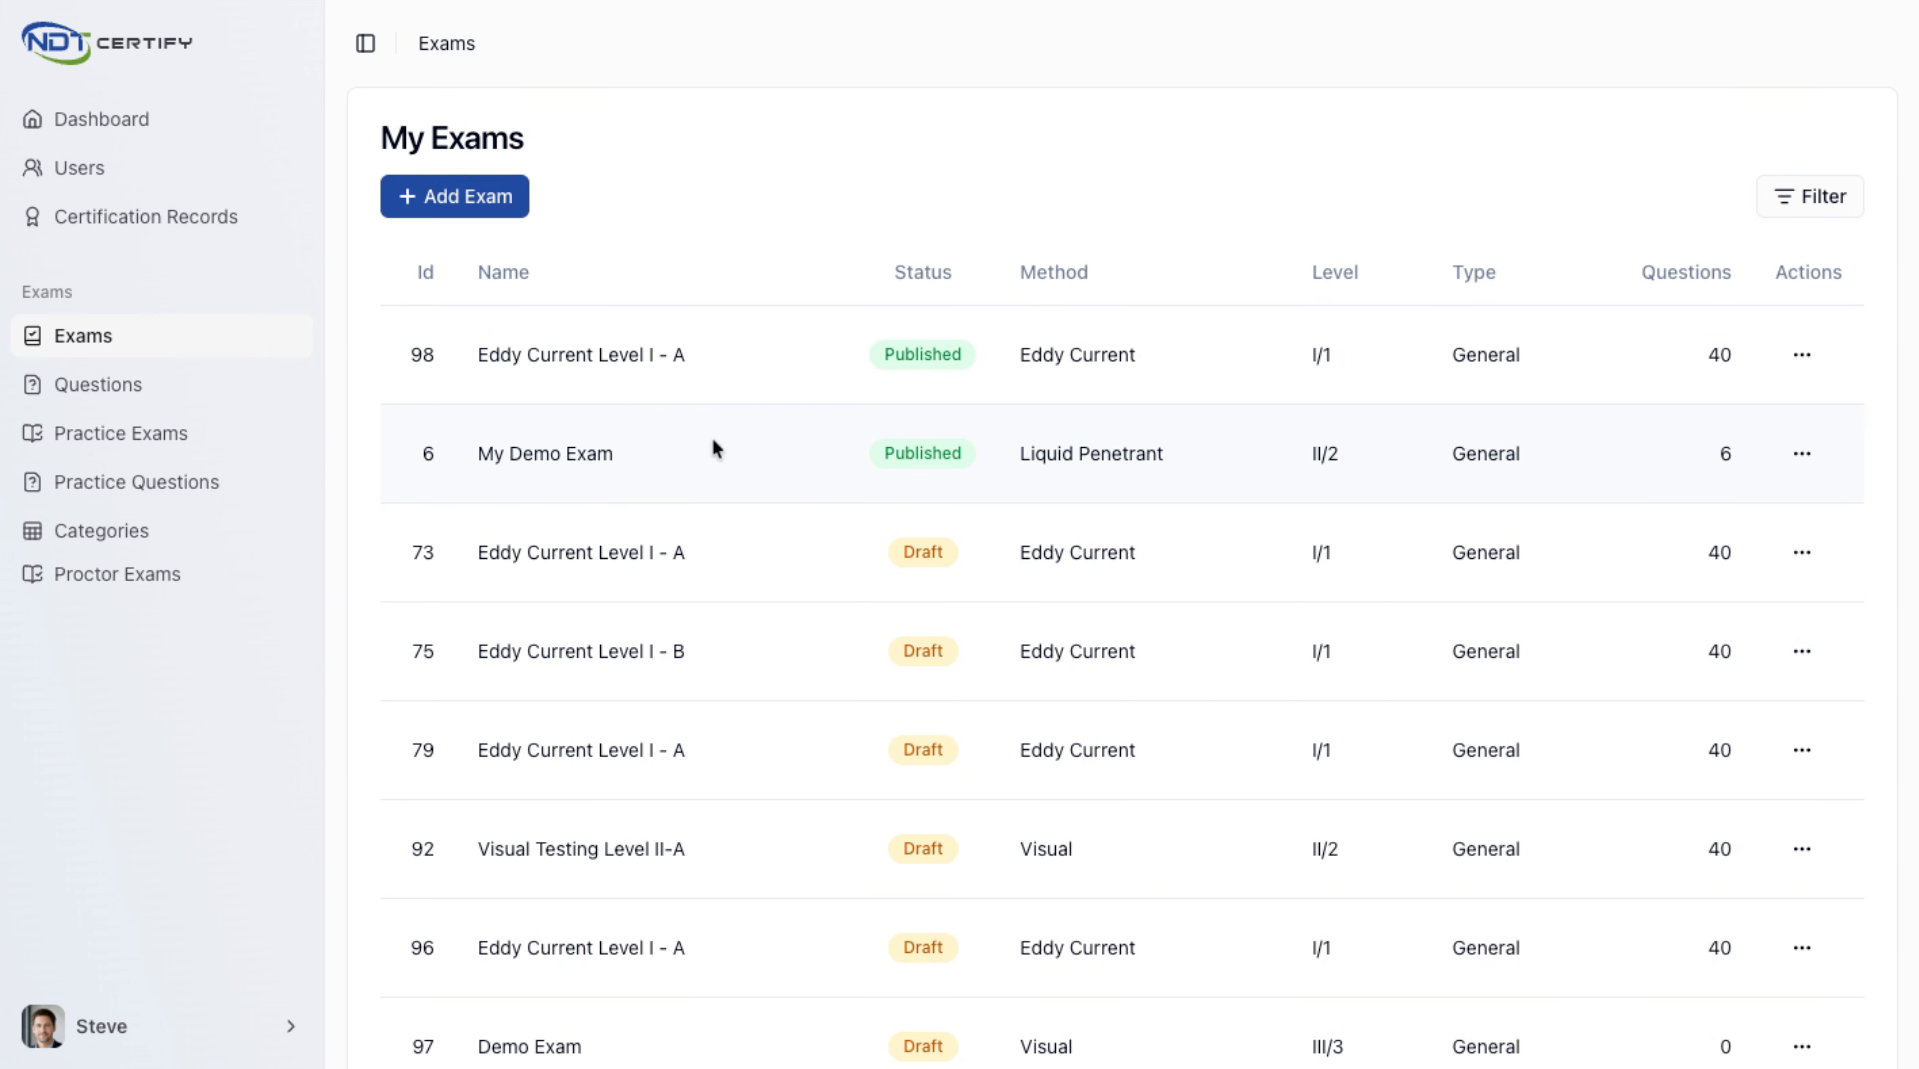Open actions menu for My Demo Exam
Image resolution: width=1919 pixels, height=1069 pixels.
click(x=1801, y=454)
